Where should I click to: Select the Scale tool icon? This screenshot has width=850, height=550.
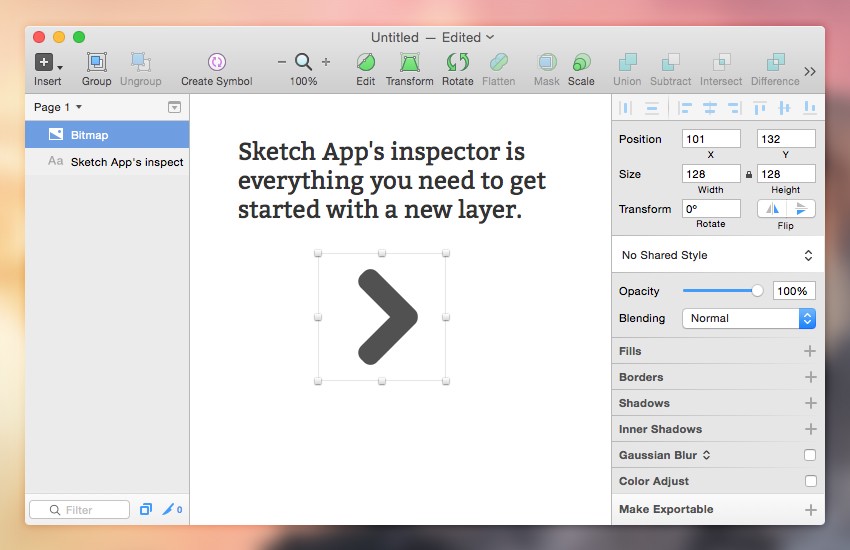coord(581,63)
